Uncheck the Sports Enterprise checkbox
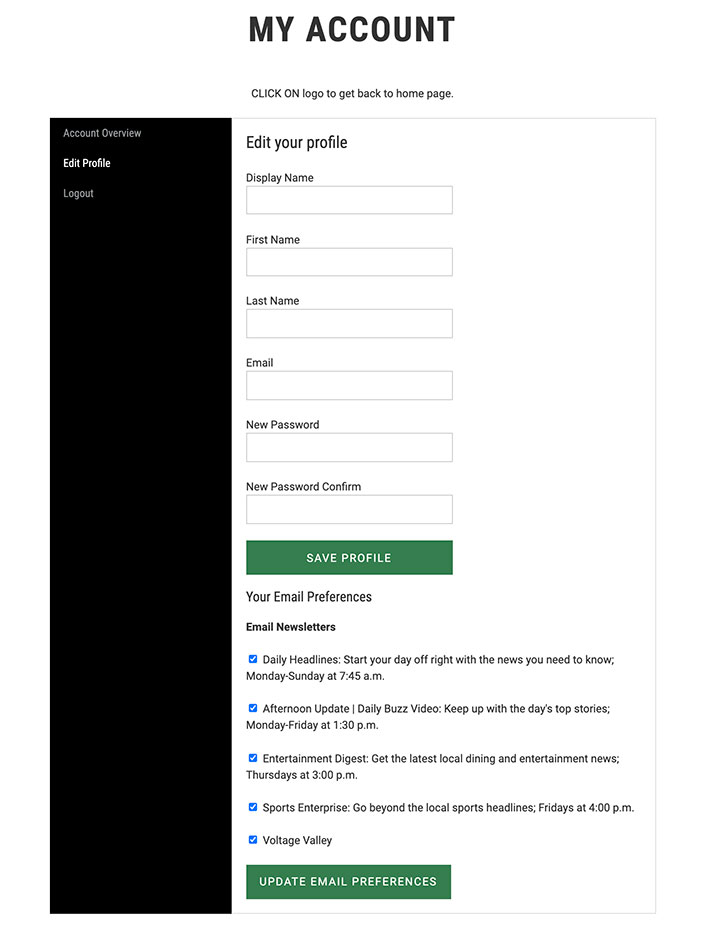Viewport: 706px width, 925px height. (x=253, y=807)
